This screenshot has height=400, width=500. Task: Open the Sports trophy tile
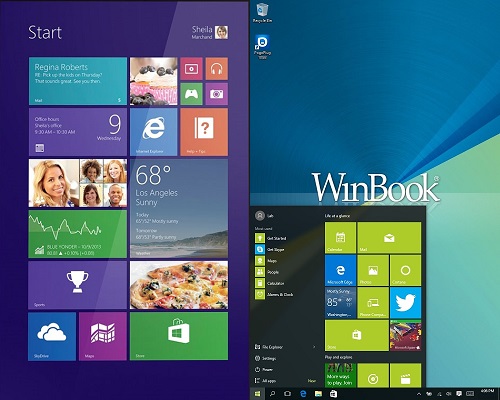[78, 285]
